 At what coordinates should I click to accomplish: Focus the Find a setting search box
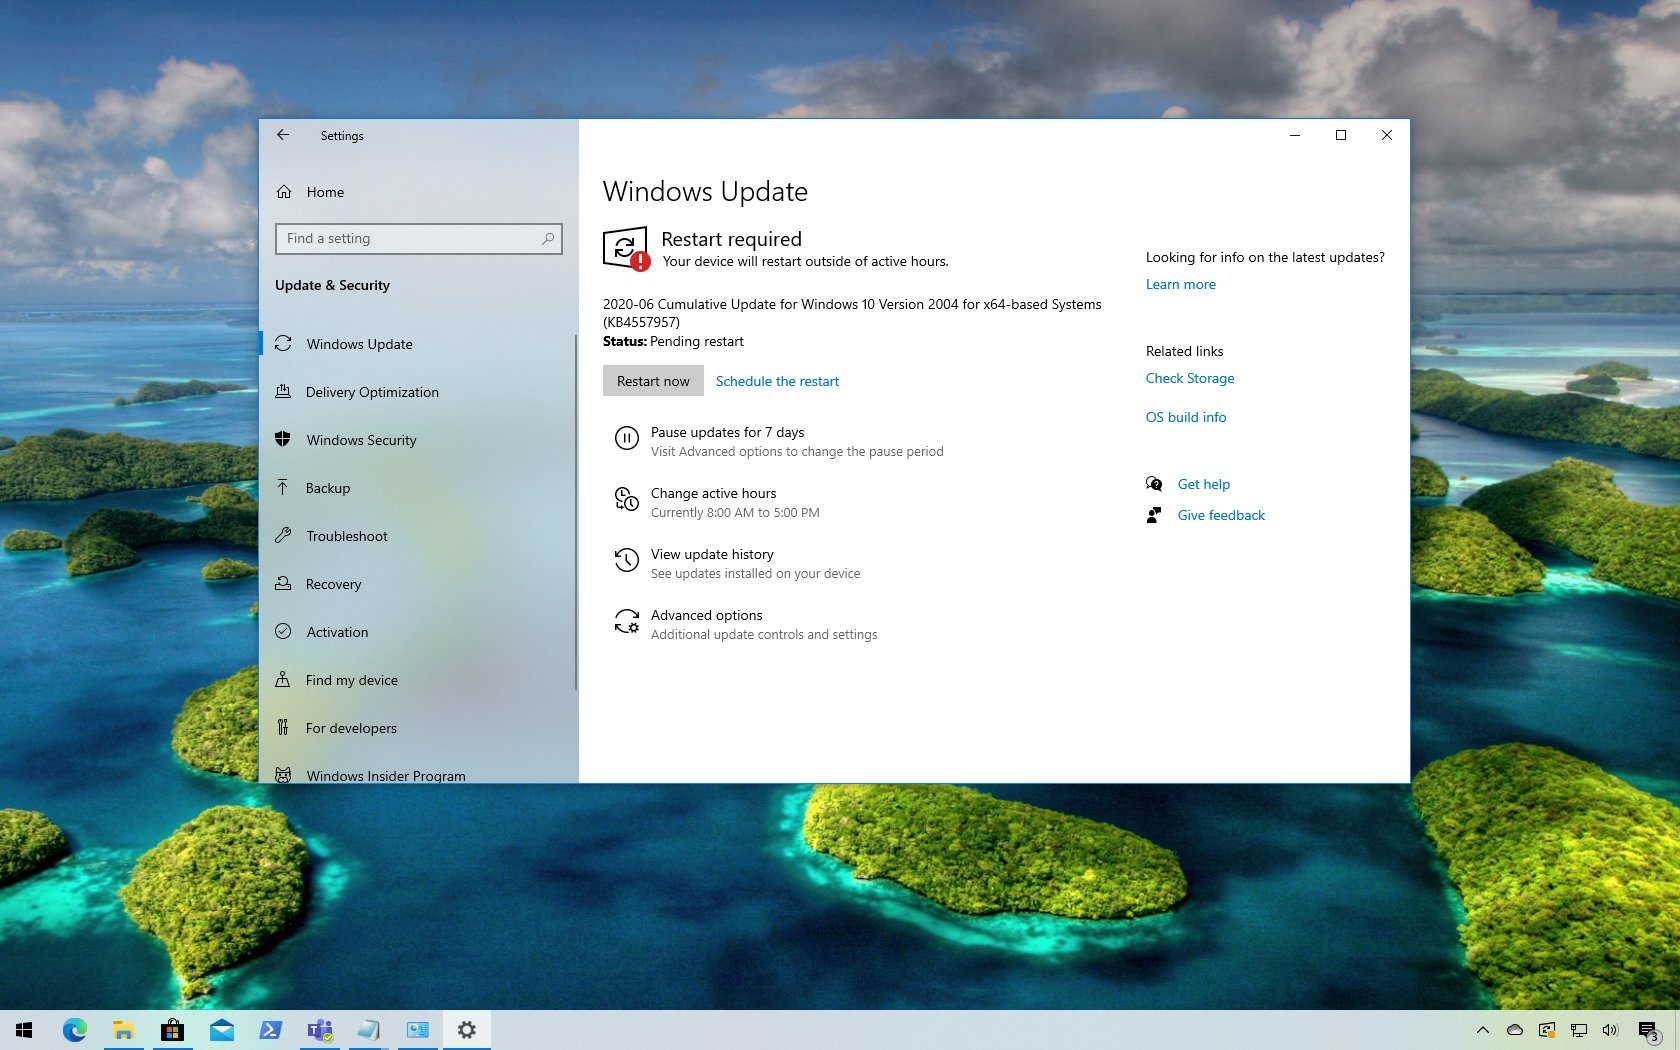[x=418, y=239]
